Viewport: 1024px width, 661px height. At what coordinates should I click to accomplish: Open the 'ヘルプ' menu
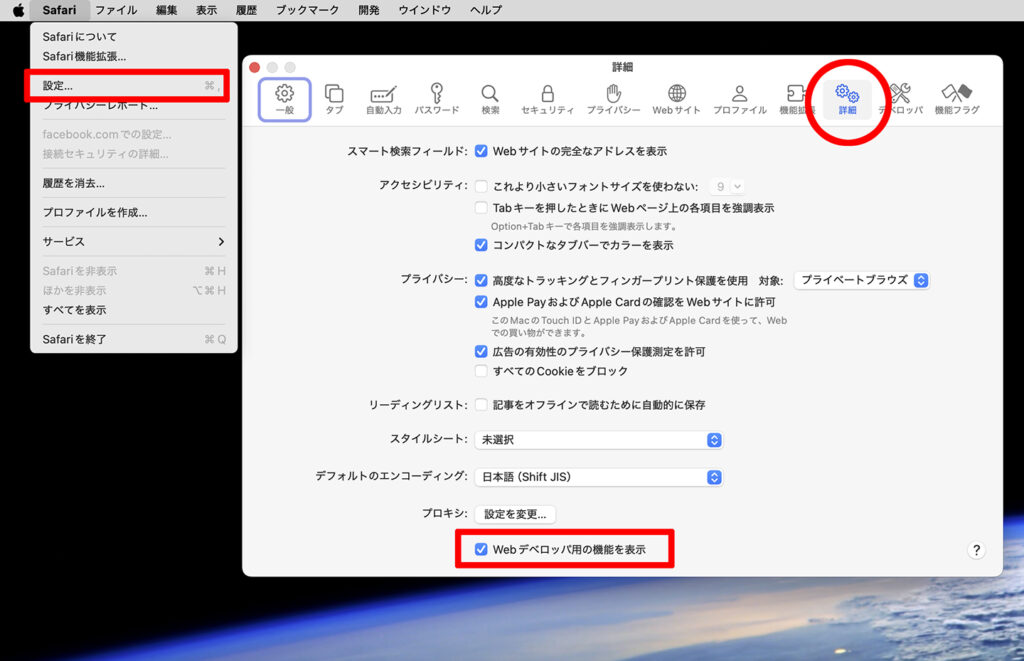coord(486,10)
